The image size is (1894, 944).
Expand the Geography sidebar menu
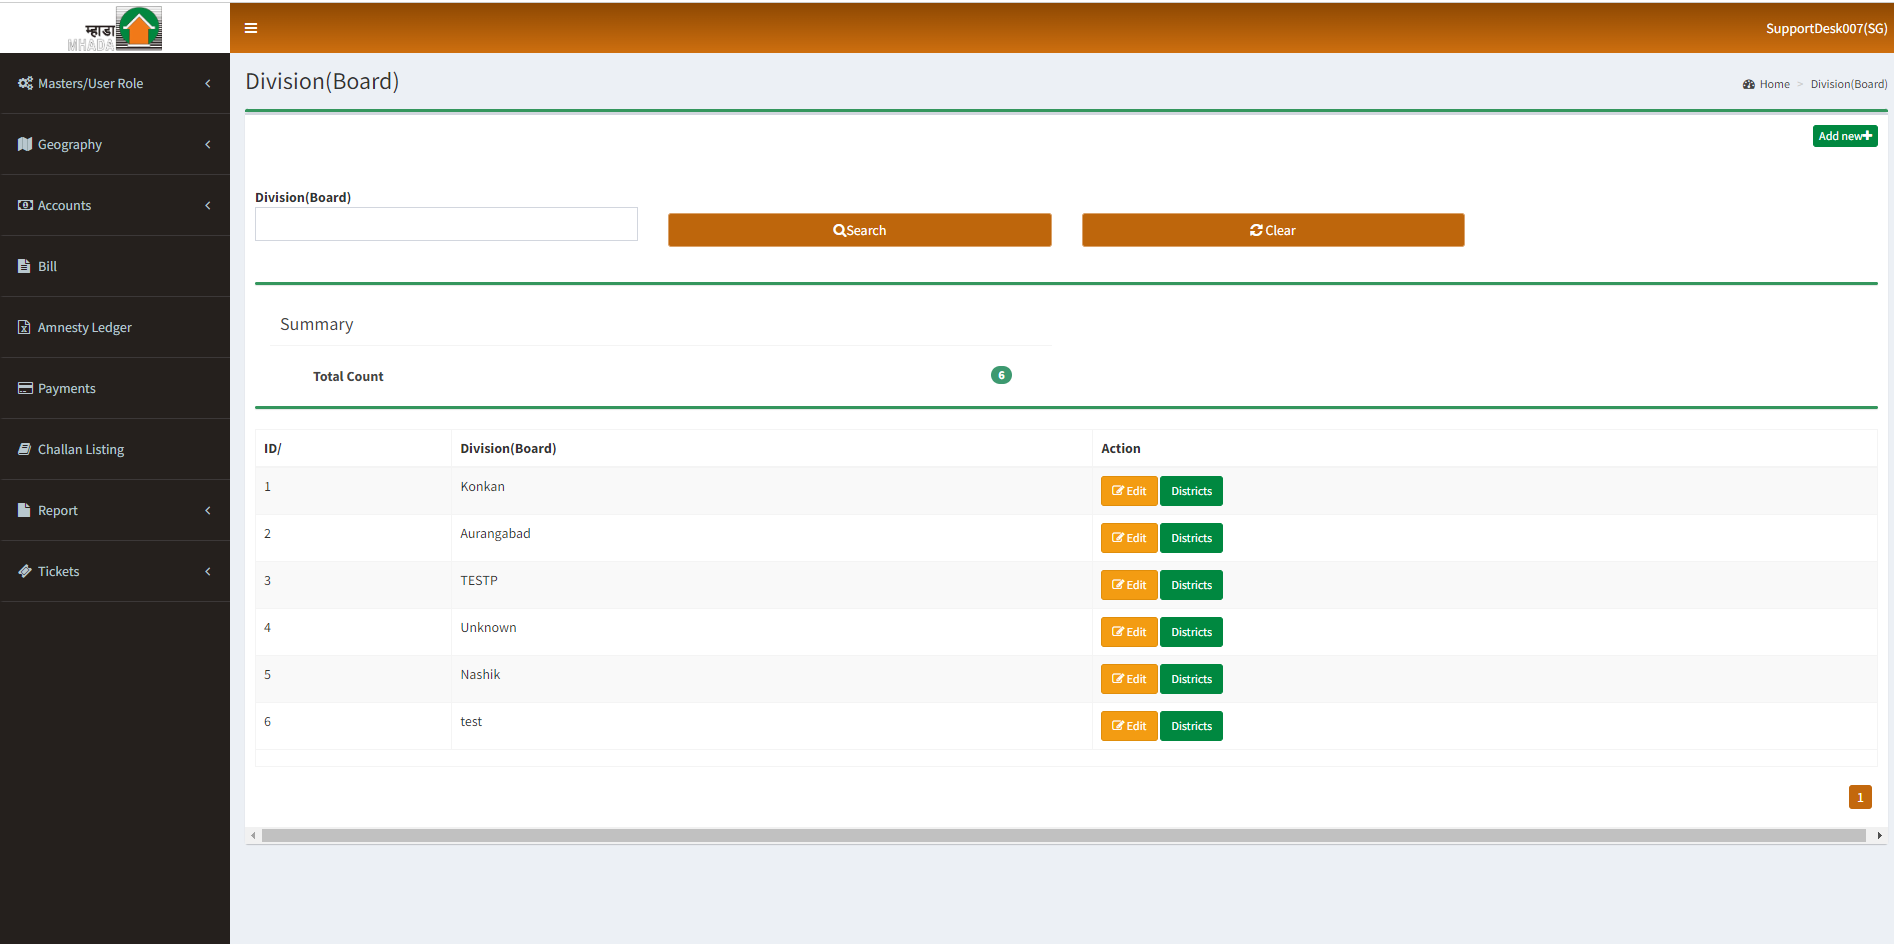click(x=208, y=144)
